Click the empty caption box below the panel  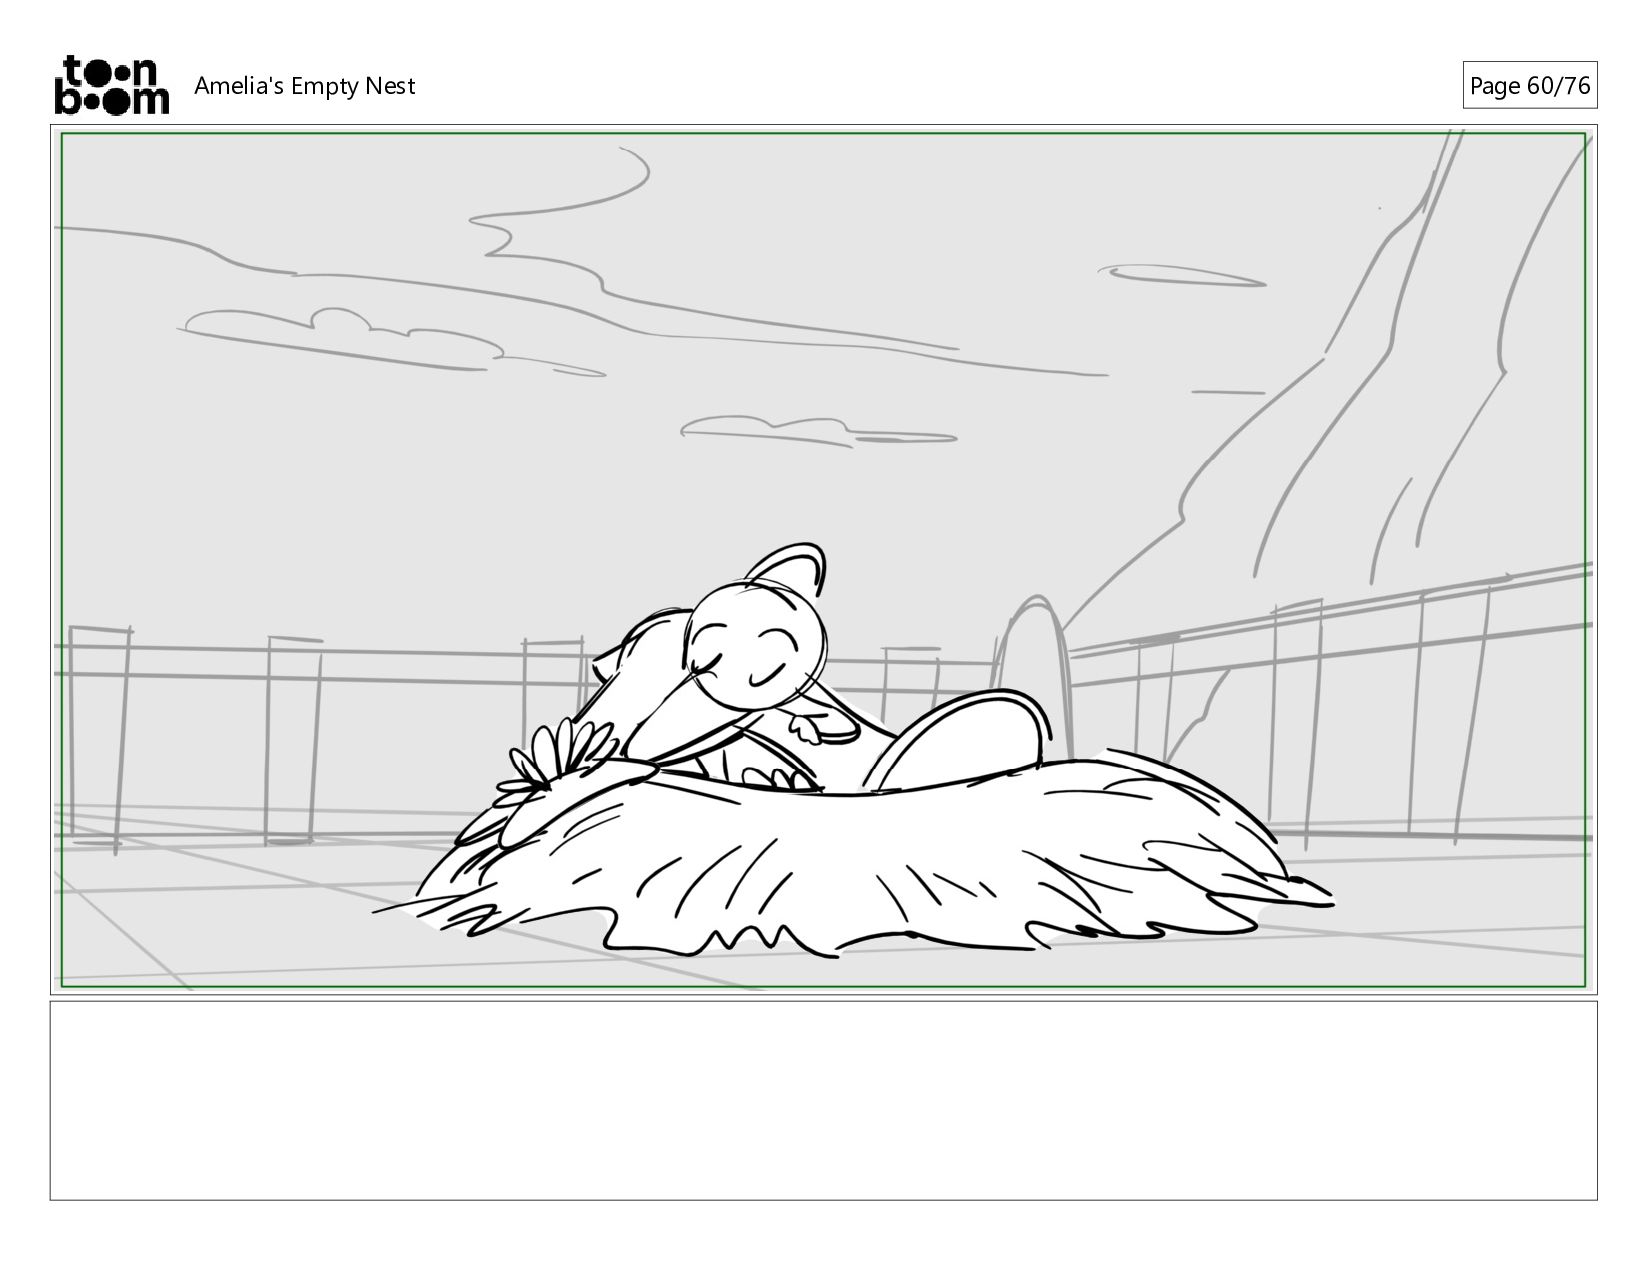point(824,1100)
